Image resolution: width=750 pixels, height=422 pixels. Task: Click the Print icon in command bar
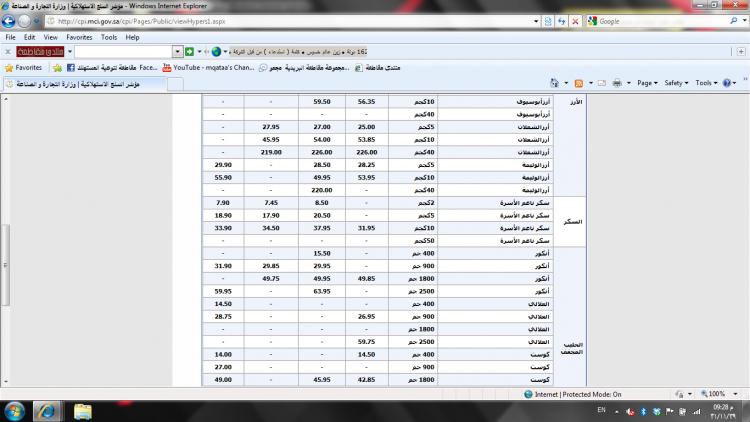pos(618,83)
